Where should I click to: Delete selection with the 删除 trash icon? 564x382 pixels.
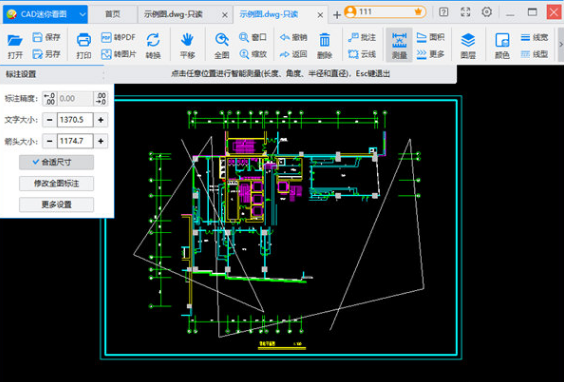[x=324, y=46]
